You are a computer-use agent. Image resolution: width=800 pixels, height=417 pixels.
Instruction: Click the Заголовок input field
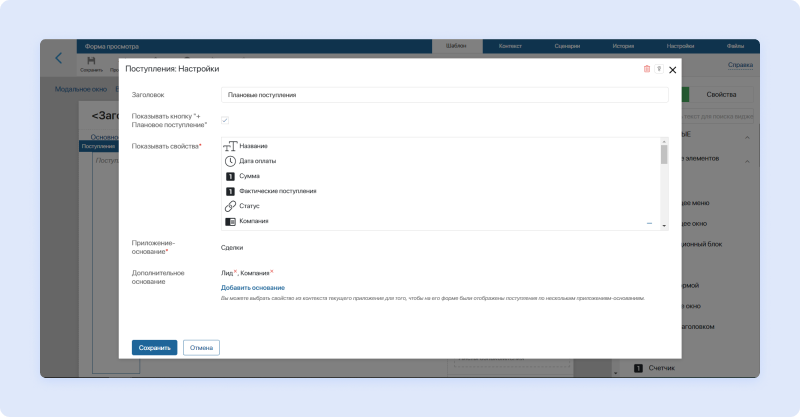[x=444, y=95]
